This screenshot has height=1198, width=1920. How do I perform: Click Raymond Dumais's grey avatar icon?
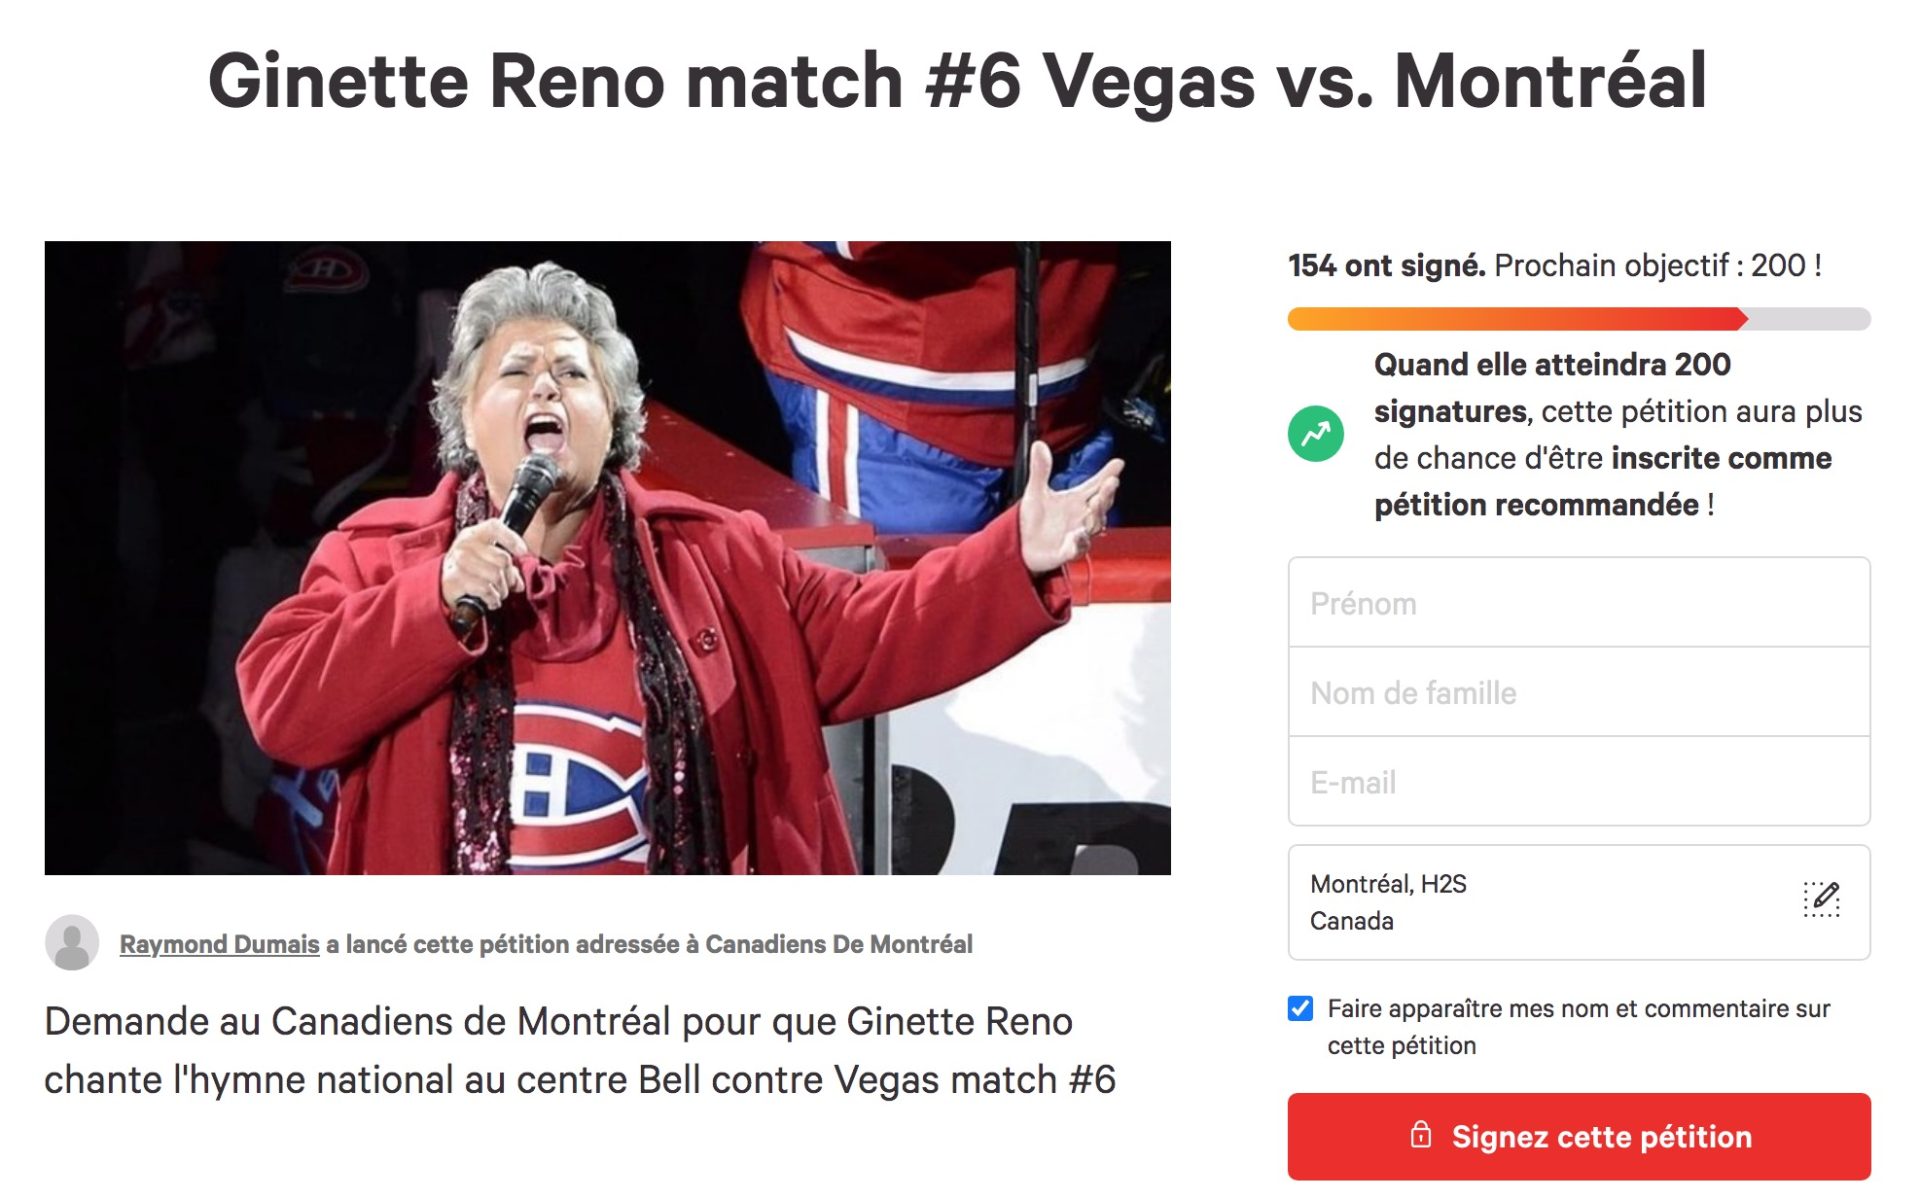(72, 942)
